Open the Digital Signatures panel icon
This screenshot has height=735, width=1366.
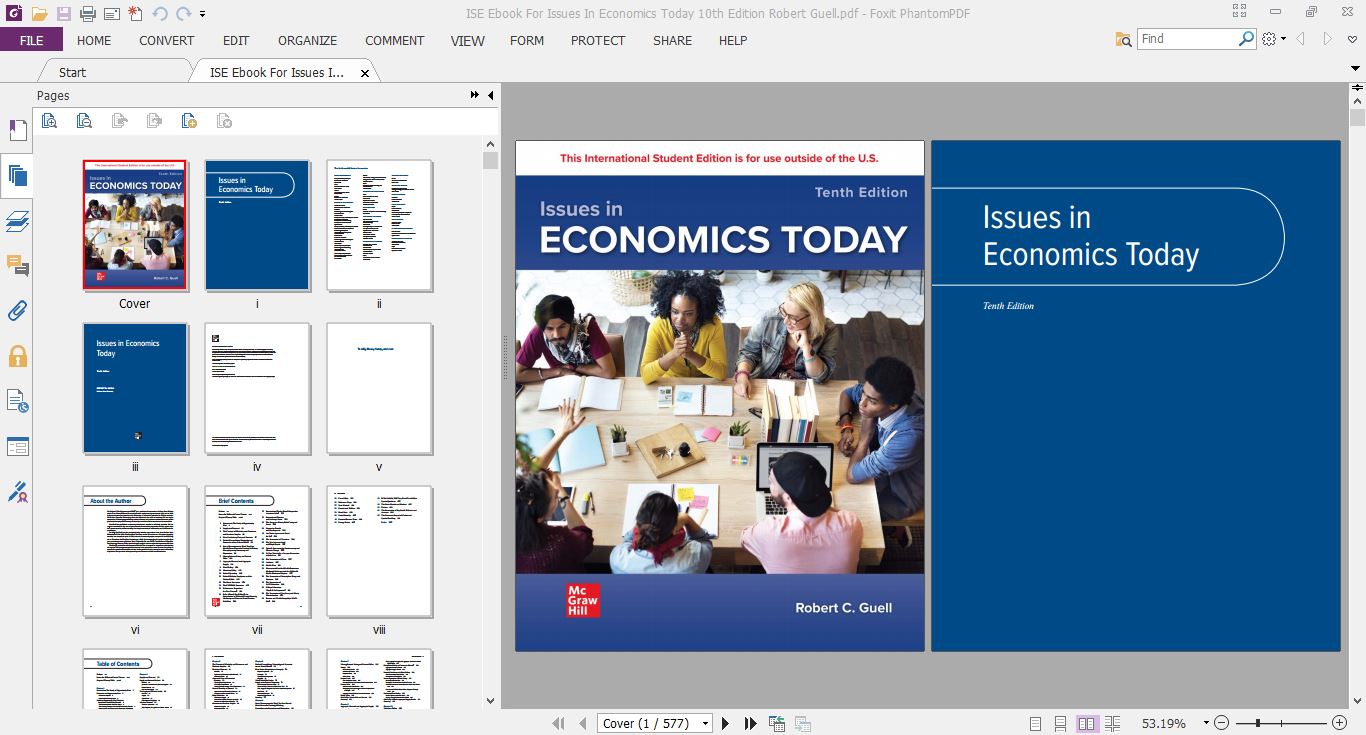pyautogui.click(x=17, y=491)
